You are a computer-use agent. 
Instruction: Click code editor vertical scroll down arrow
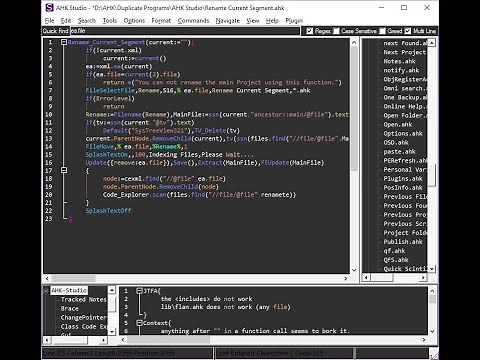pos(354,270)
